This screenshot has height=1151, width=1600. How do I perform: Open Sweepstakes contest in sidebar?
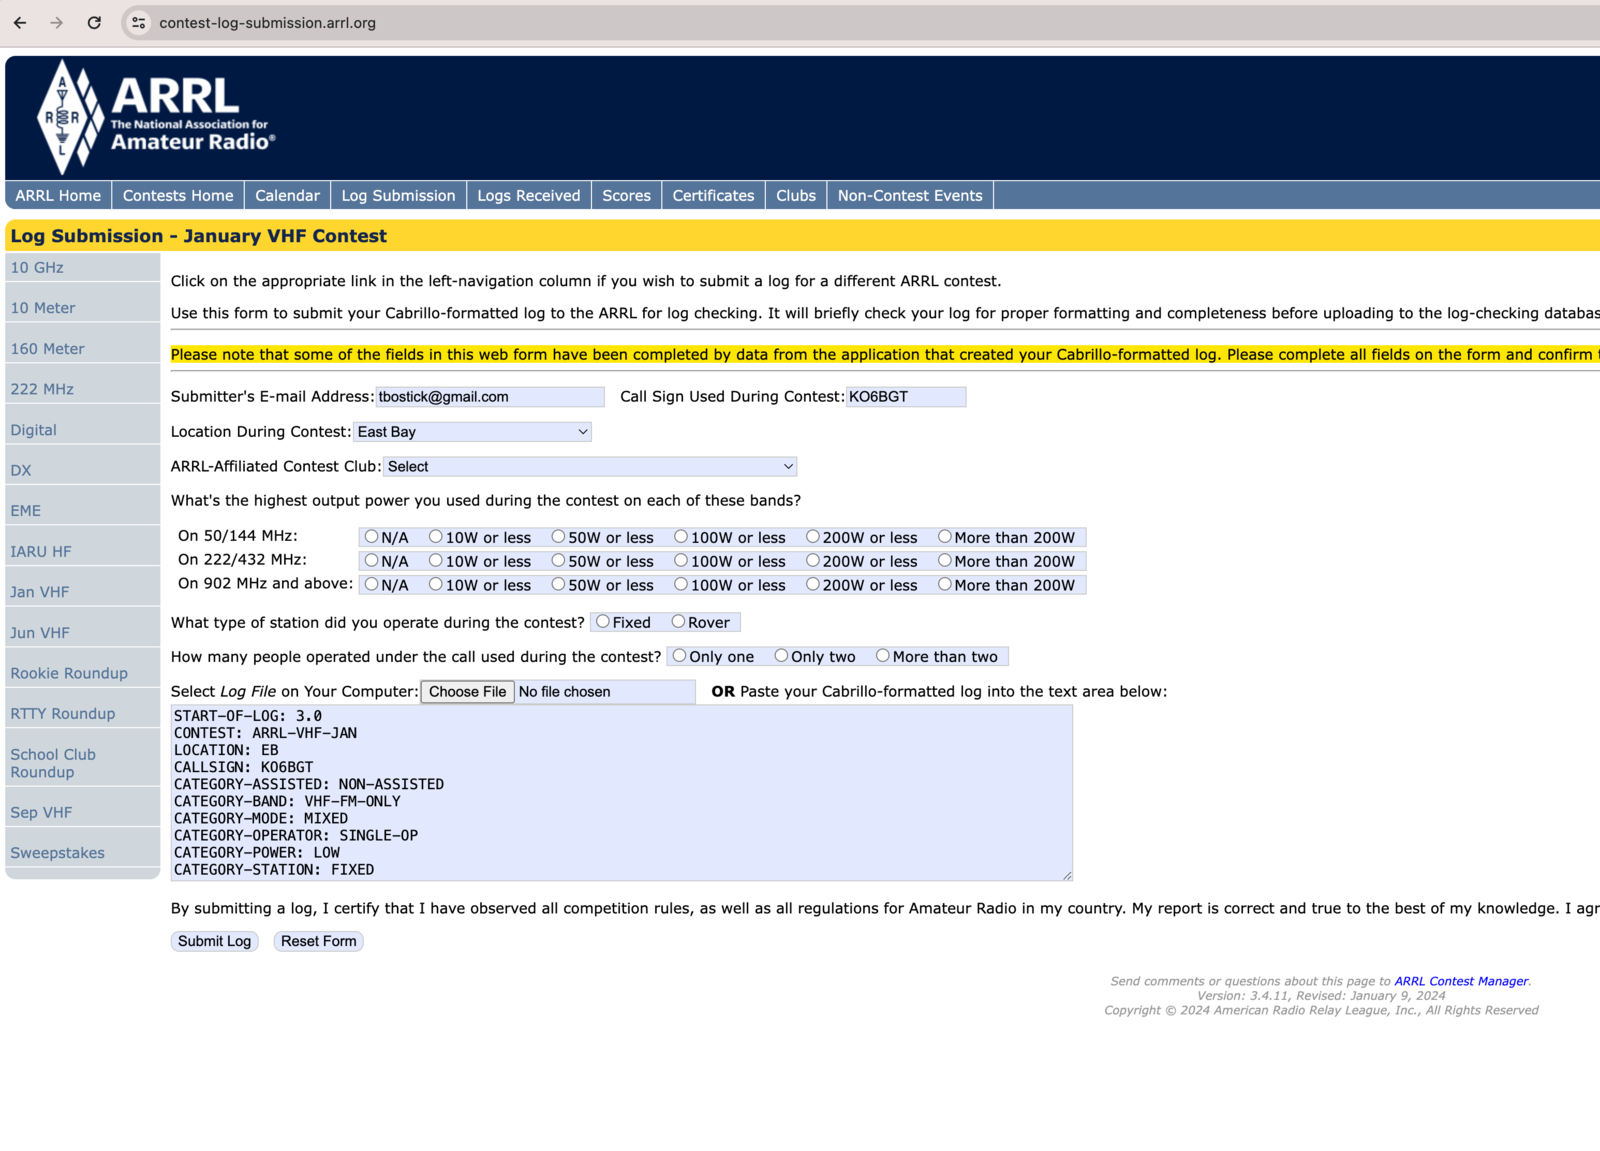coord(57,853)
